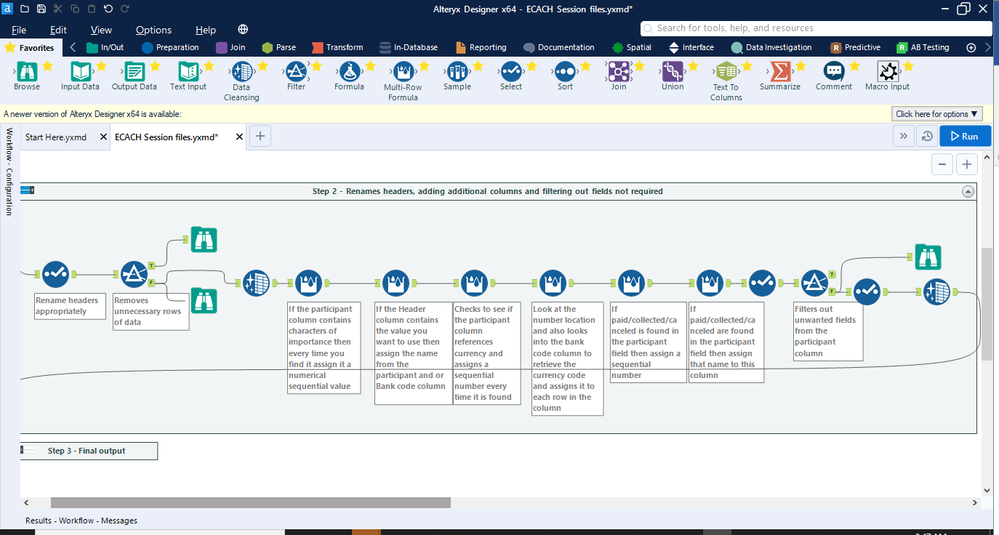The width and height of the screenshot is (999, 535).
Task: Click the Multi-Row Formula node above 'Look at the number location'
Action: coord(553,283)
